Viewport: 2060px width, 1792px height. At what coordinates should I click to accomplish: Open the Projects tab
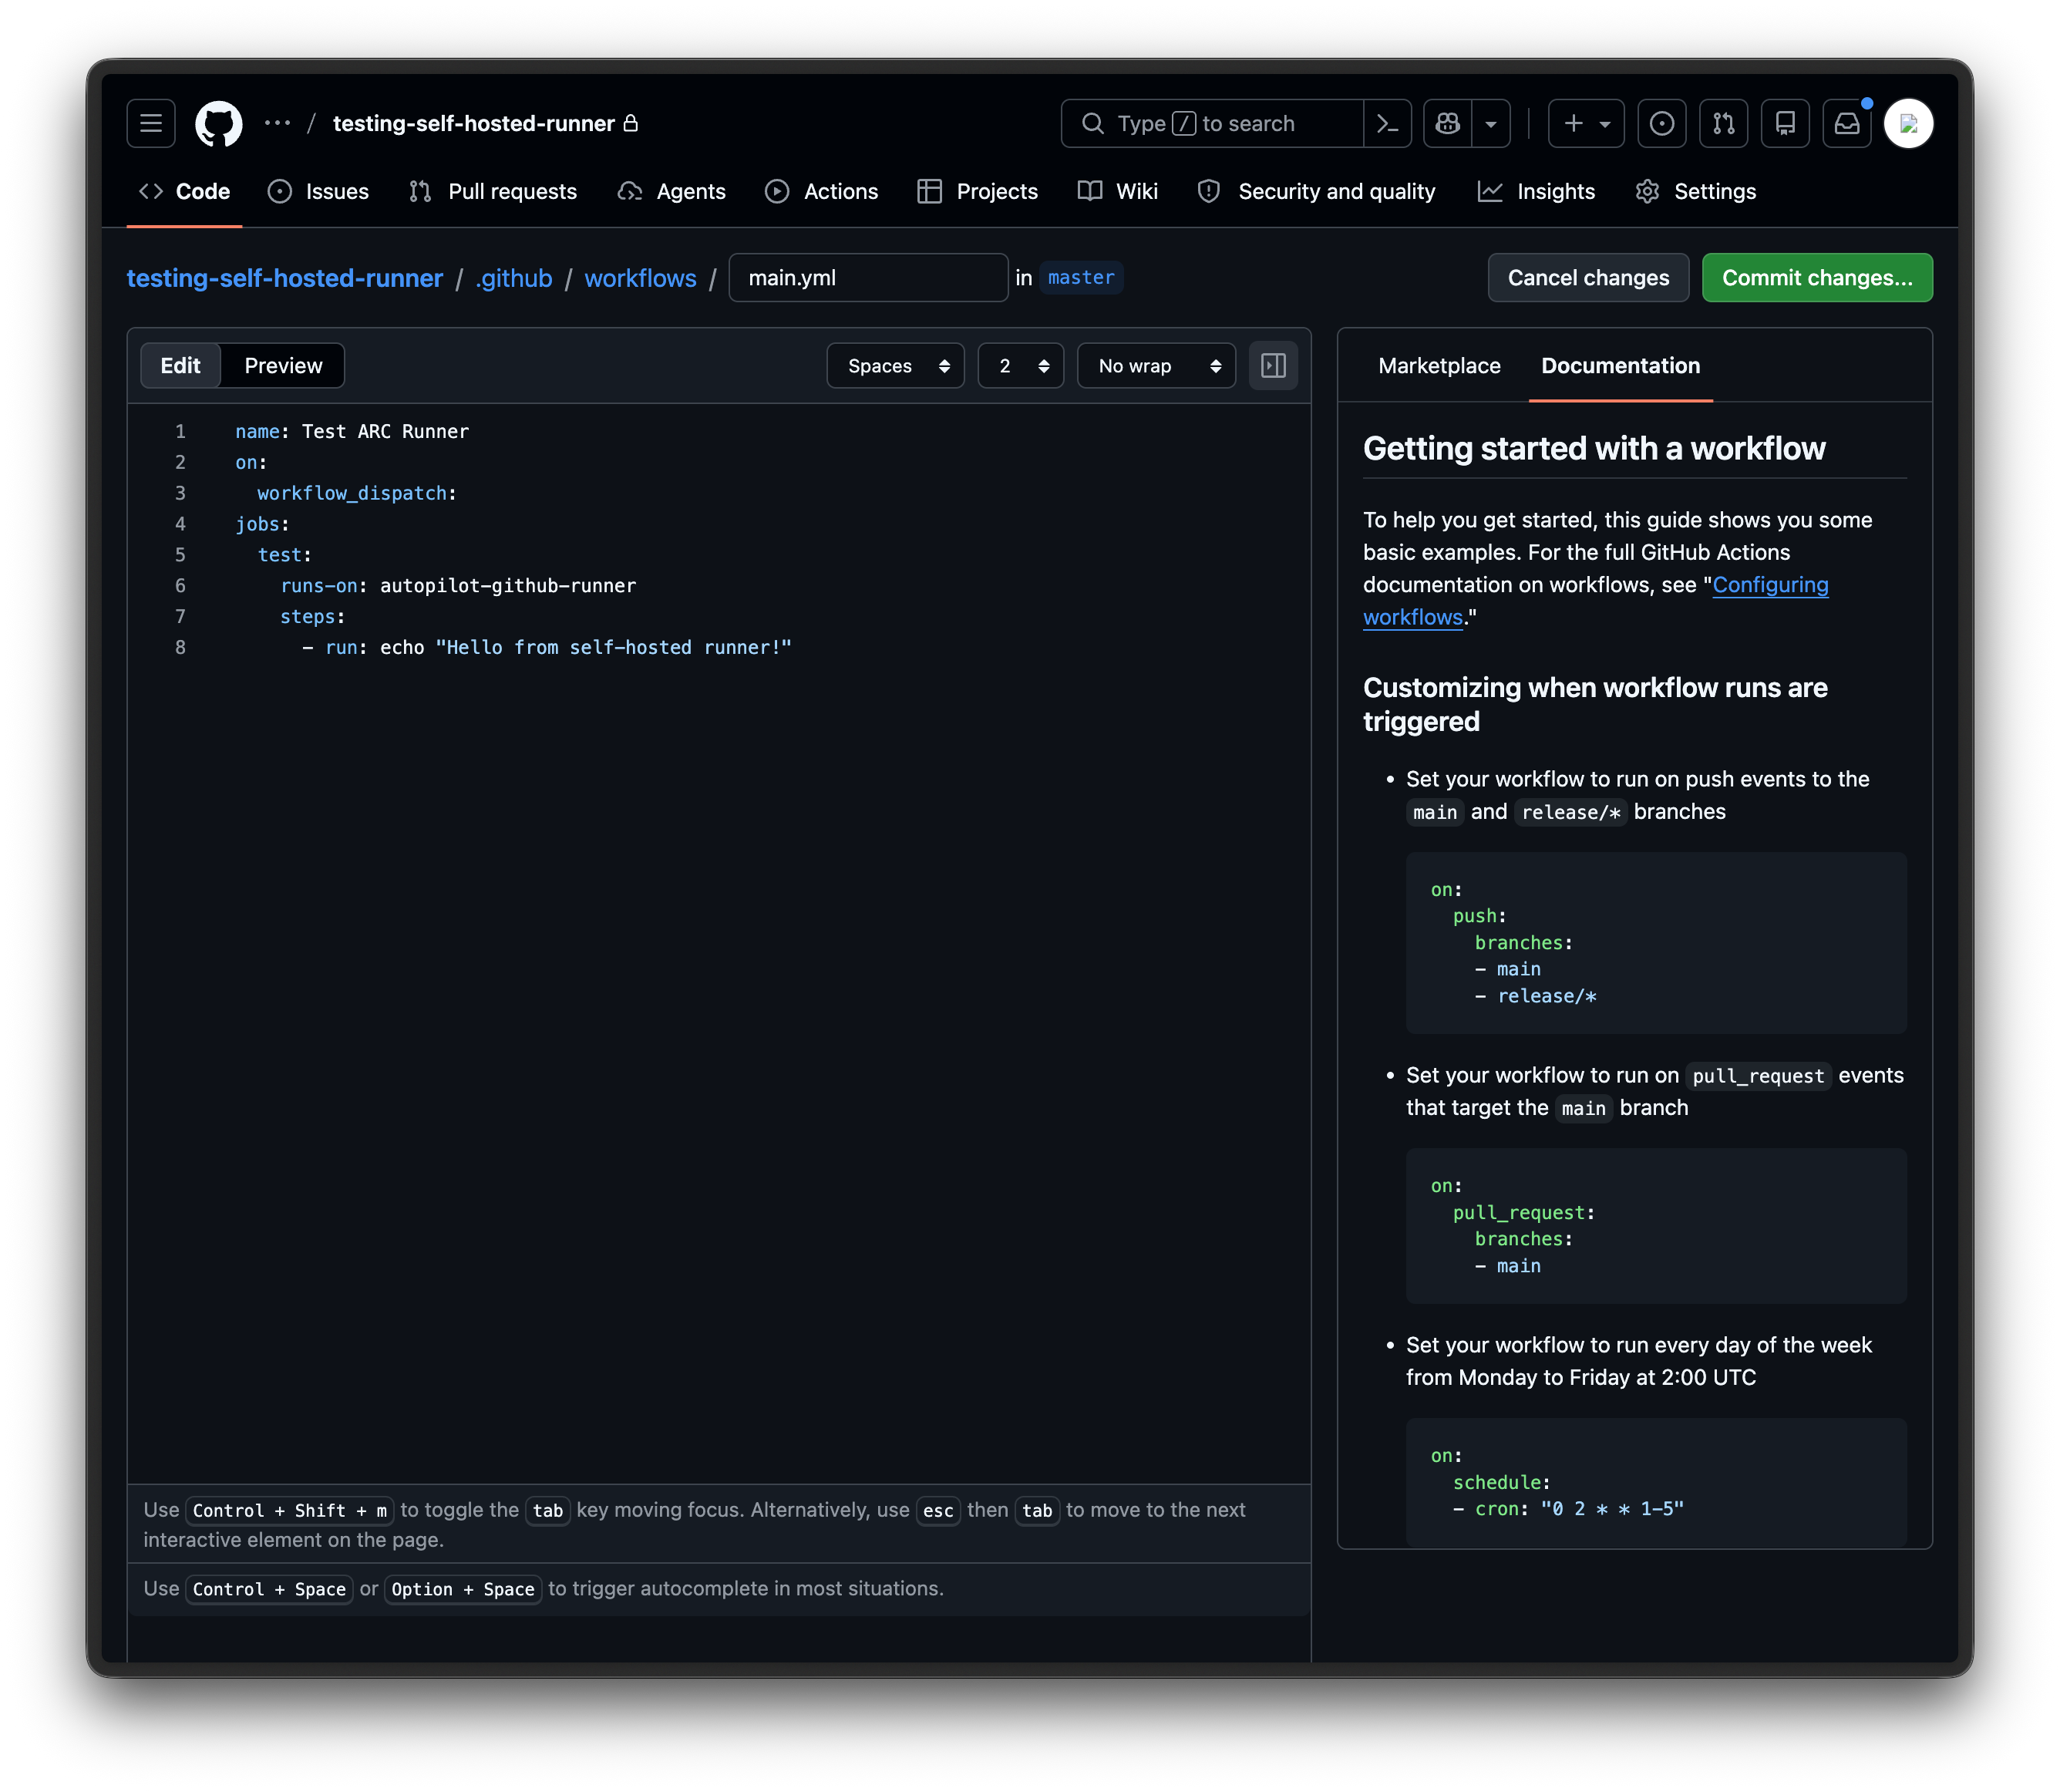pos(977,191)
